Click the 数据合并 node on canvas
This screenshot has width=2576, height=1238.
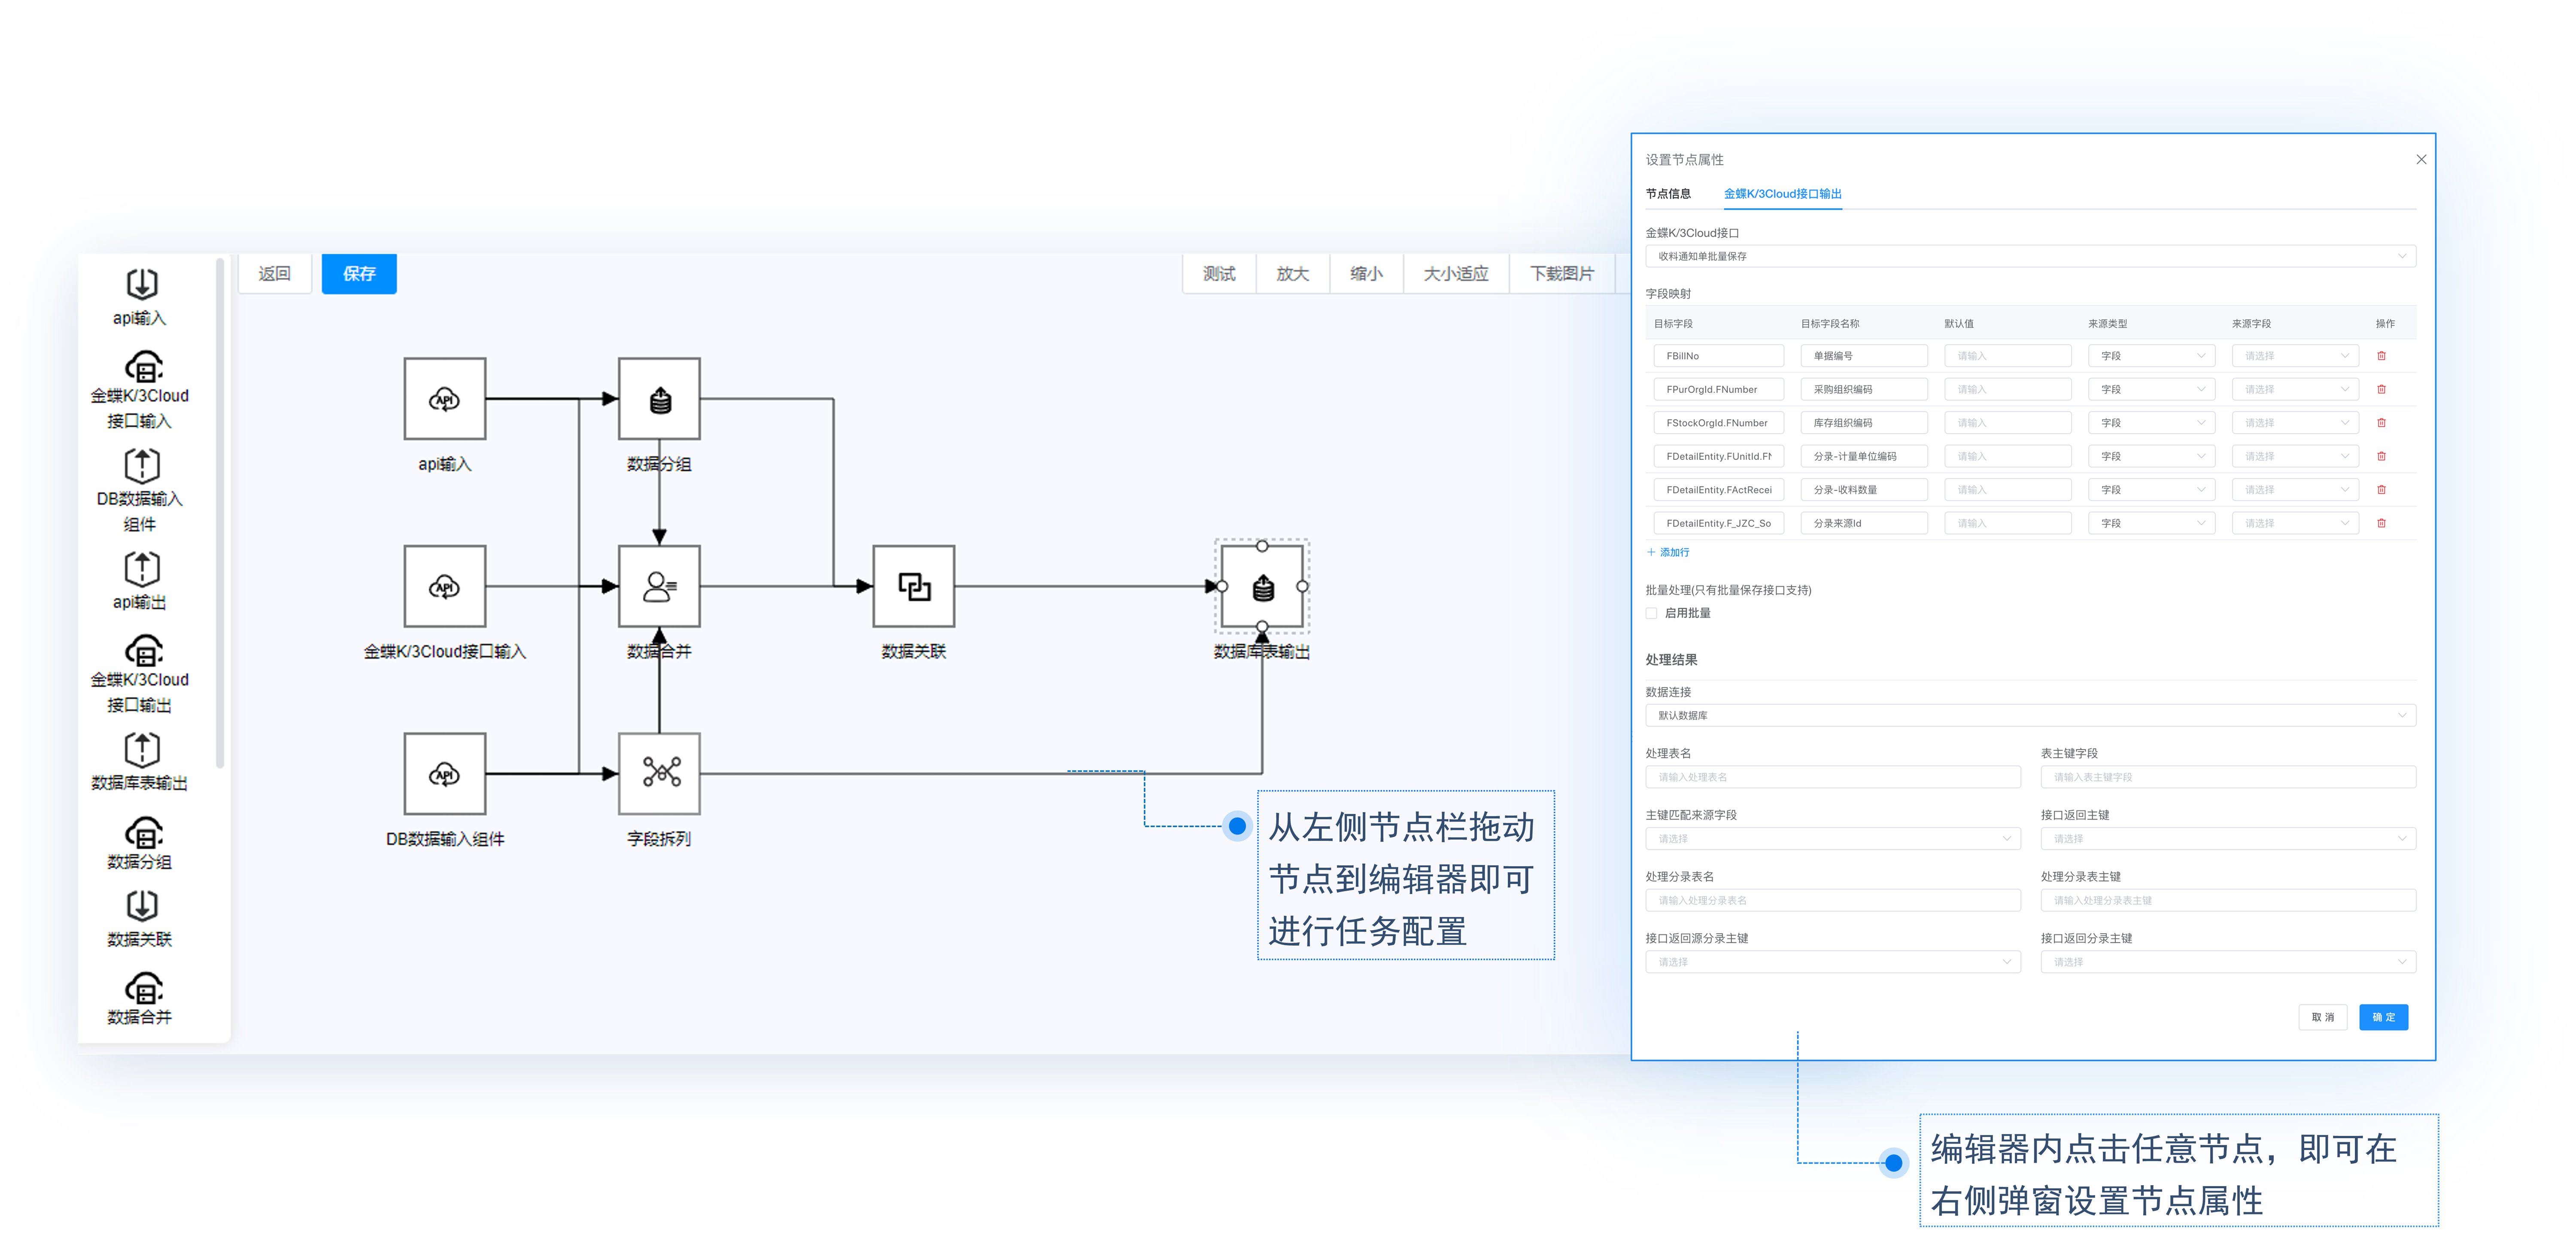[659, 587]
